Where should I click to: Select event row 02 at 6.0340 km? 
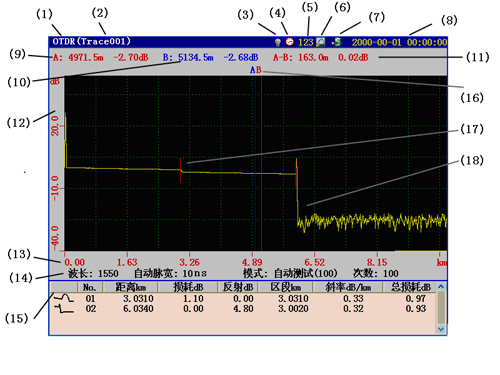coord(243,309)
